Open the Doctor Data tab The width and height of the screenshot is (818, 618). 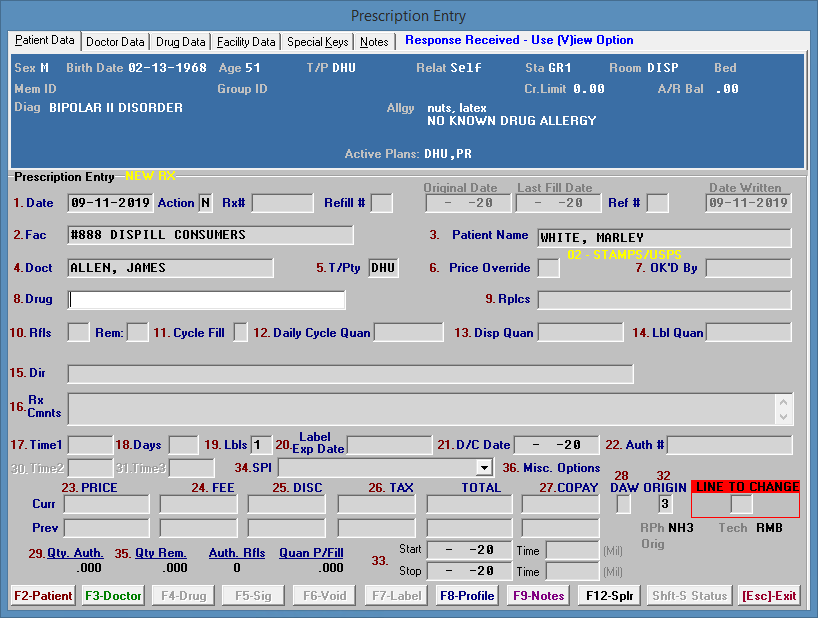[x=115, y=42]
